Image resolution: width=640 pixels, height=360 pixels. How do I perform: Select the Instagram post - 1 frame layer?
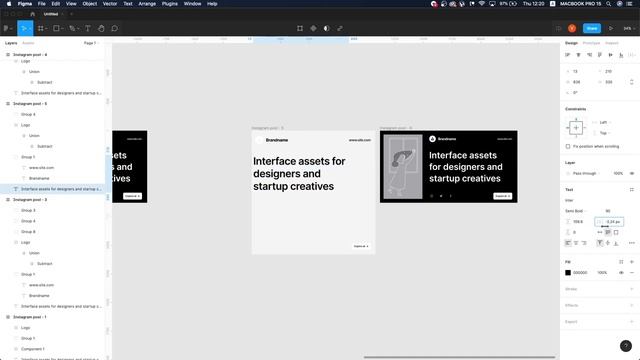click(30, 317)
